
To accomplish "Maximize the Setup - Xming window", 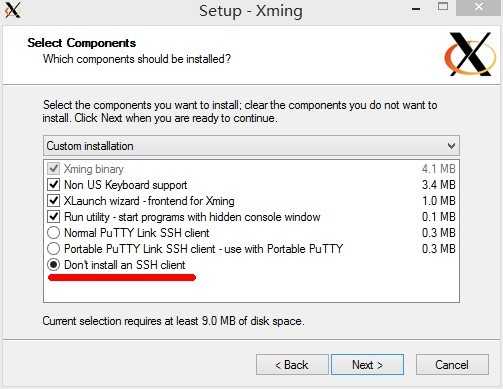I will pos(443,7).
